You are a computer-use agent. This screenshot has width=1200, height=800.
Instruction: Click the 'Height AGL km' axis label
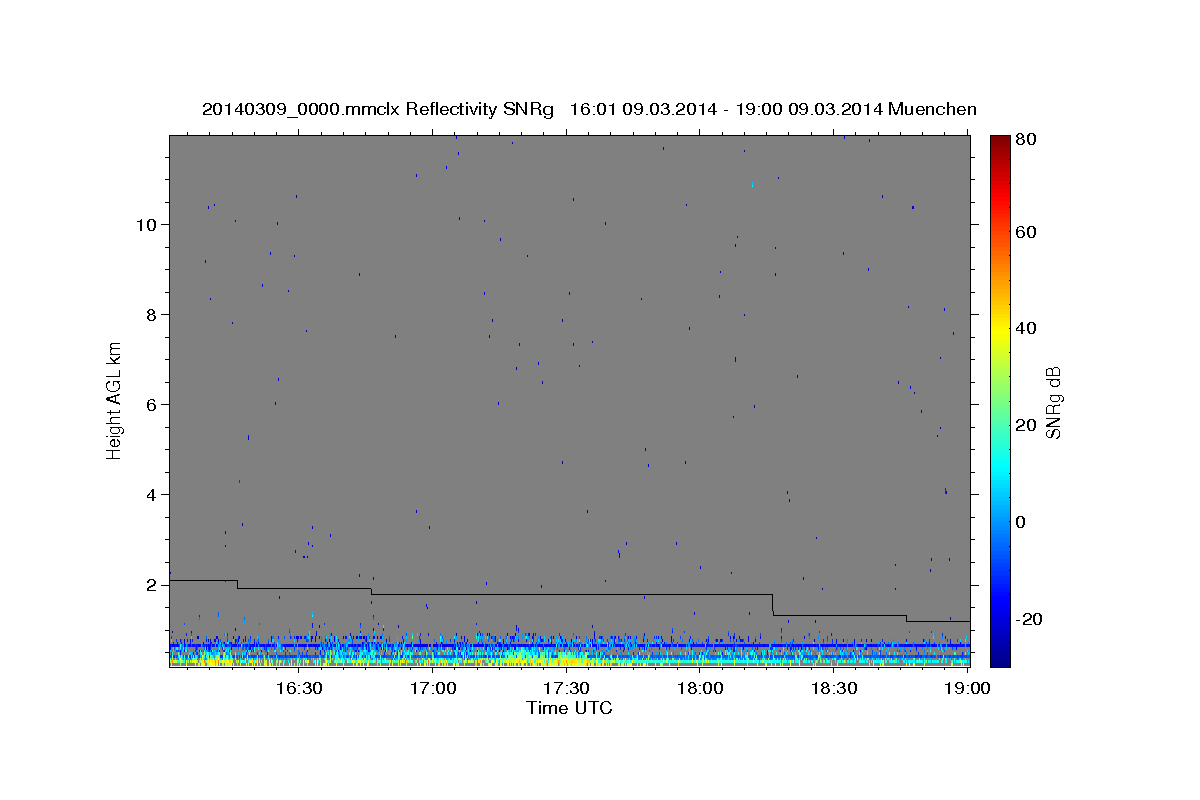pos(114,400)
